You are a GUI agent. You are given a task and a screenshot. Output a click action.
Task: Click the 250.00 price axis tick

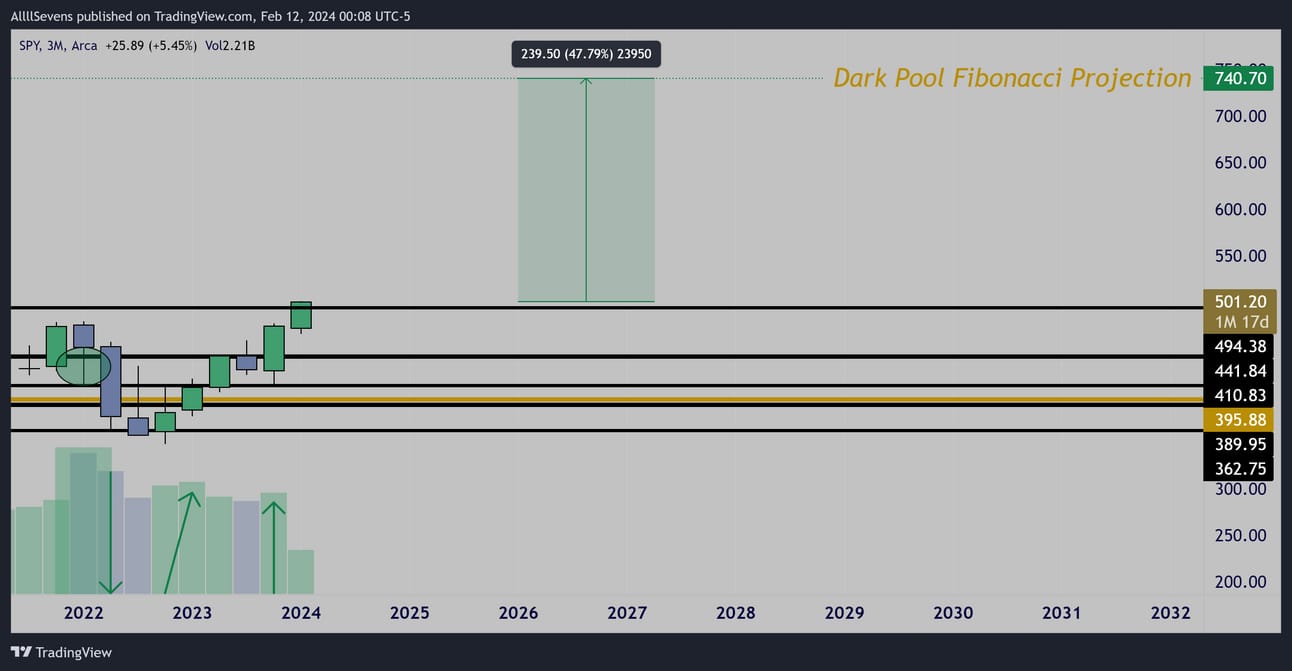point(1240,535)
